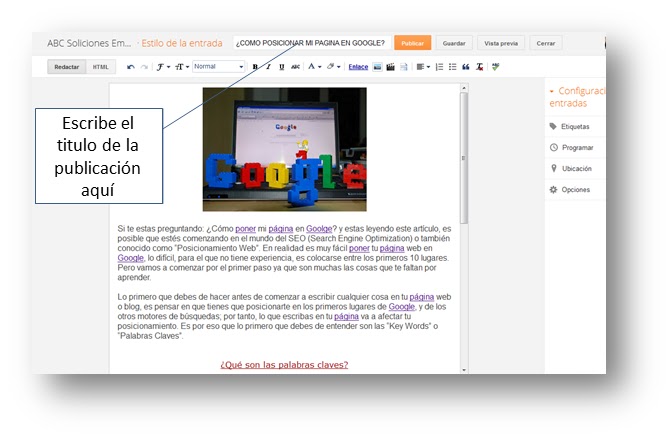The height and width of the screenshot is (439, 671).
Task: Toggle strikethrough formatting
Action: click(x=295, y=67)
